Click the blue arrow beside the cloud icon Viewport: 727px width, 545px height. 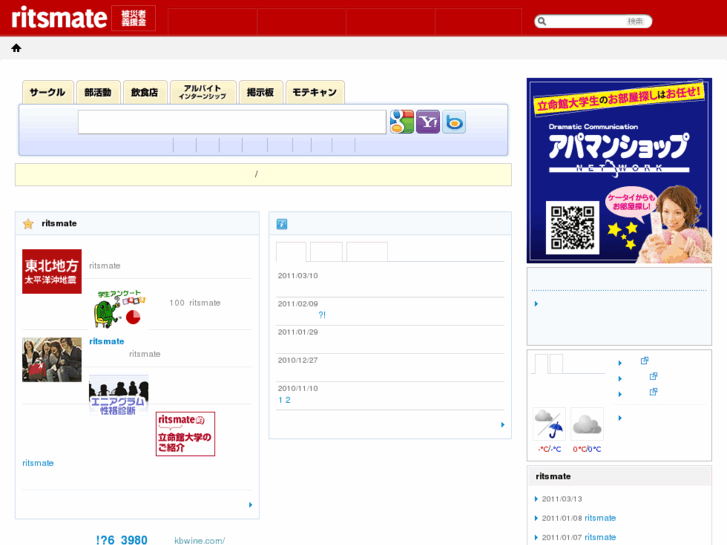click(620, 418)
